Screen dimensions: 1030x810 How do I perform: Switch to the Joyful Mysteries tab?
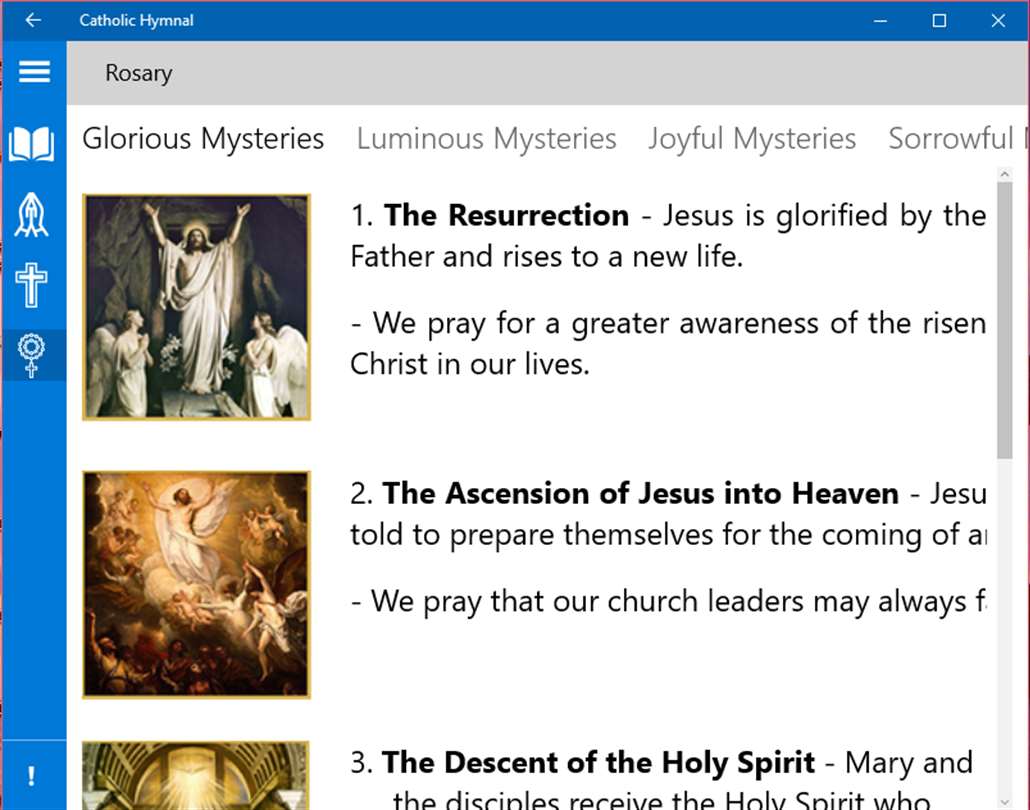[752, 139]
